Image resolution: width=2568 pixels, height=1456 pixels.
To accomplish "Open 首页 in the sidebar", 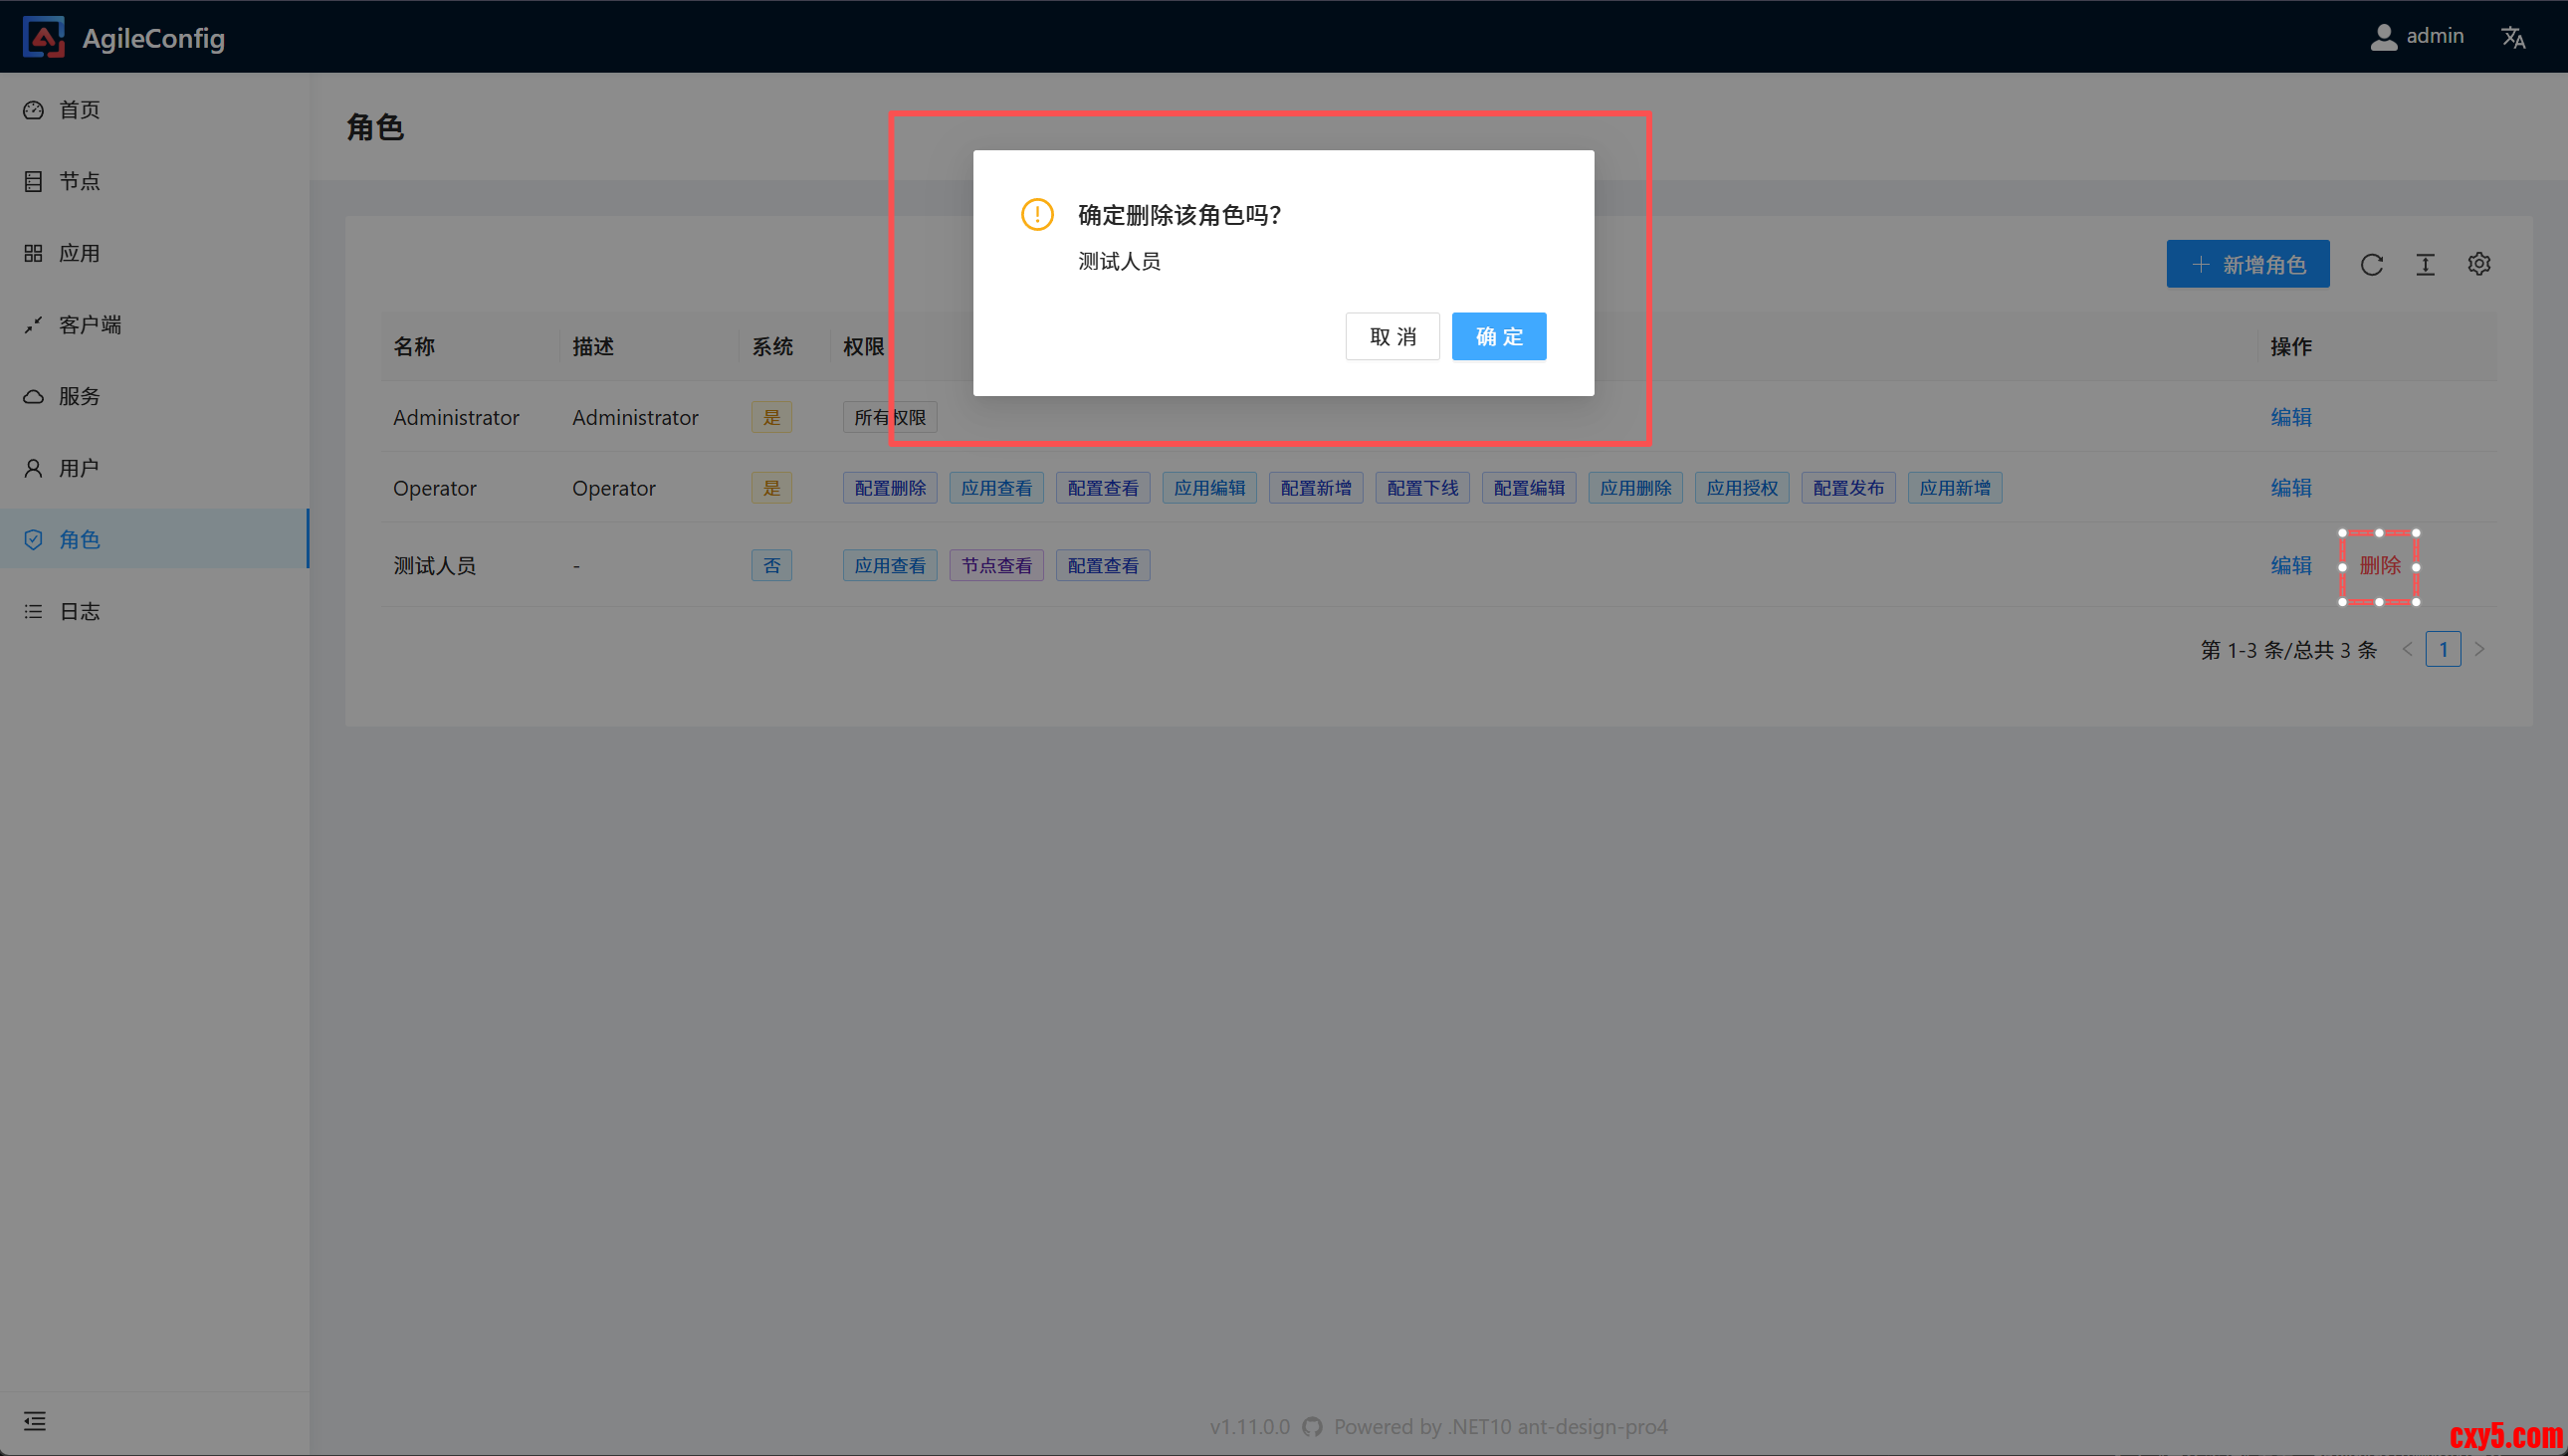I will point(79,110).
